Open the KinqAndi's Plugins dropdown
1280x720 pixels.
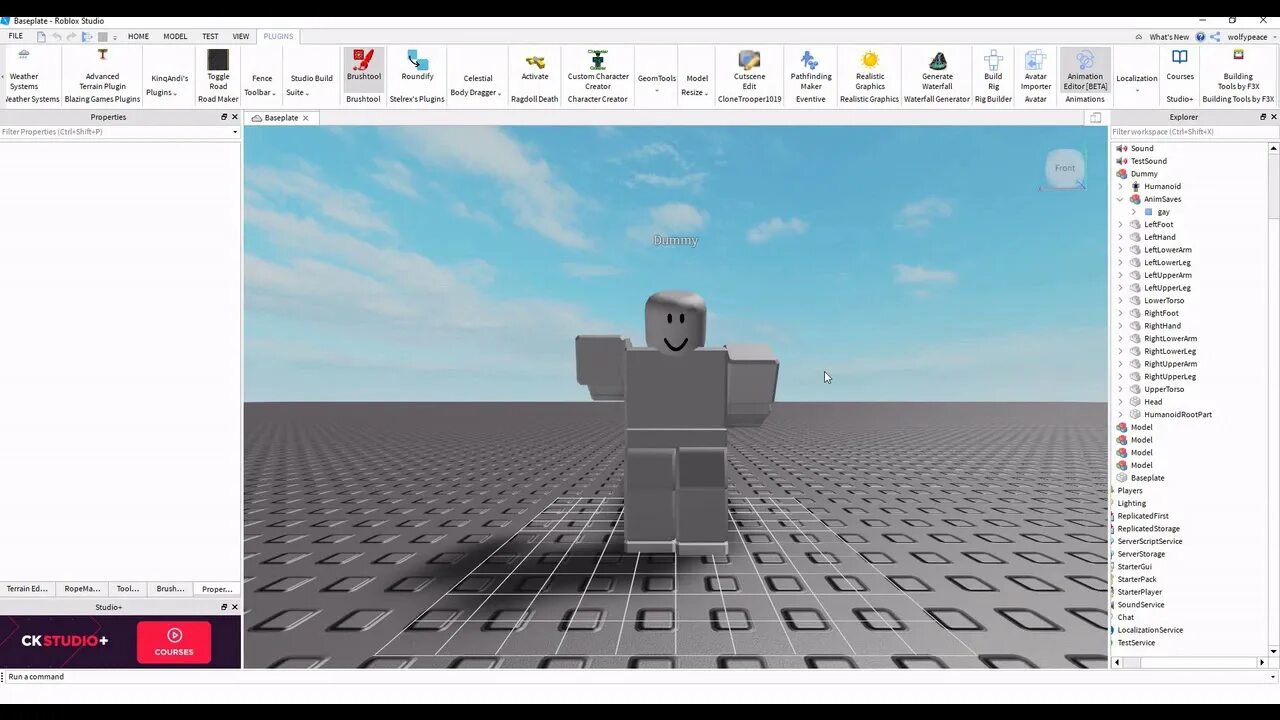[x=169, y=85]
